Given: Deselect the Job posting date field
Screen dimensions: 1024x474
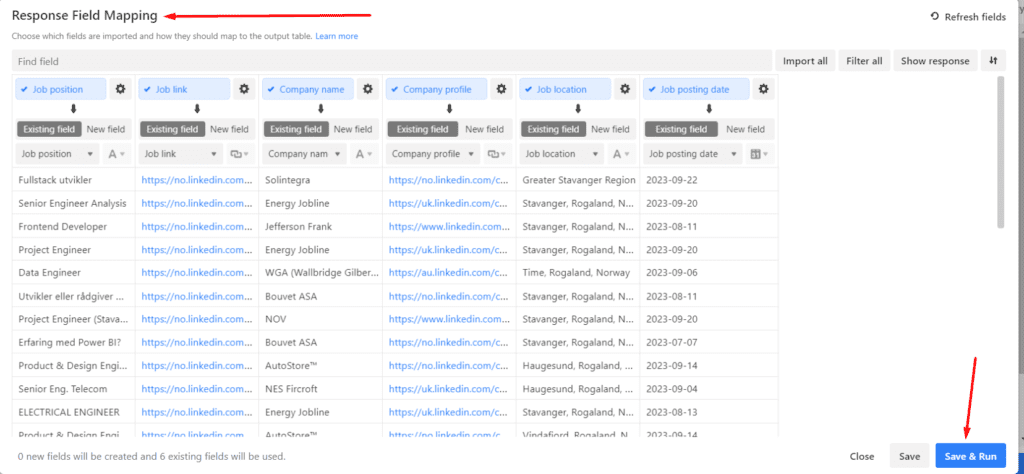Looking at the screenshot, I should [654, 89].
